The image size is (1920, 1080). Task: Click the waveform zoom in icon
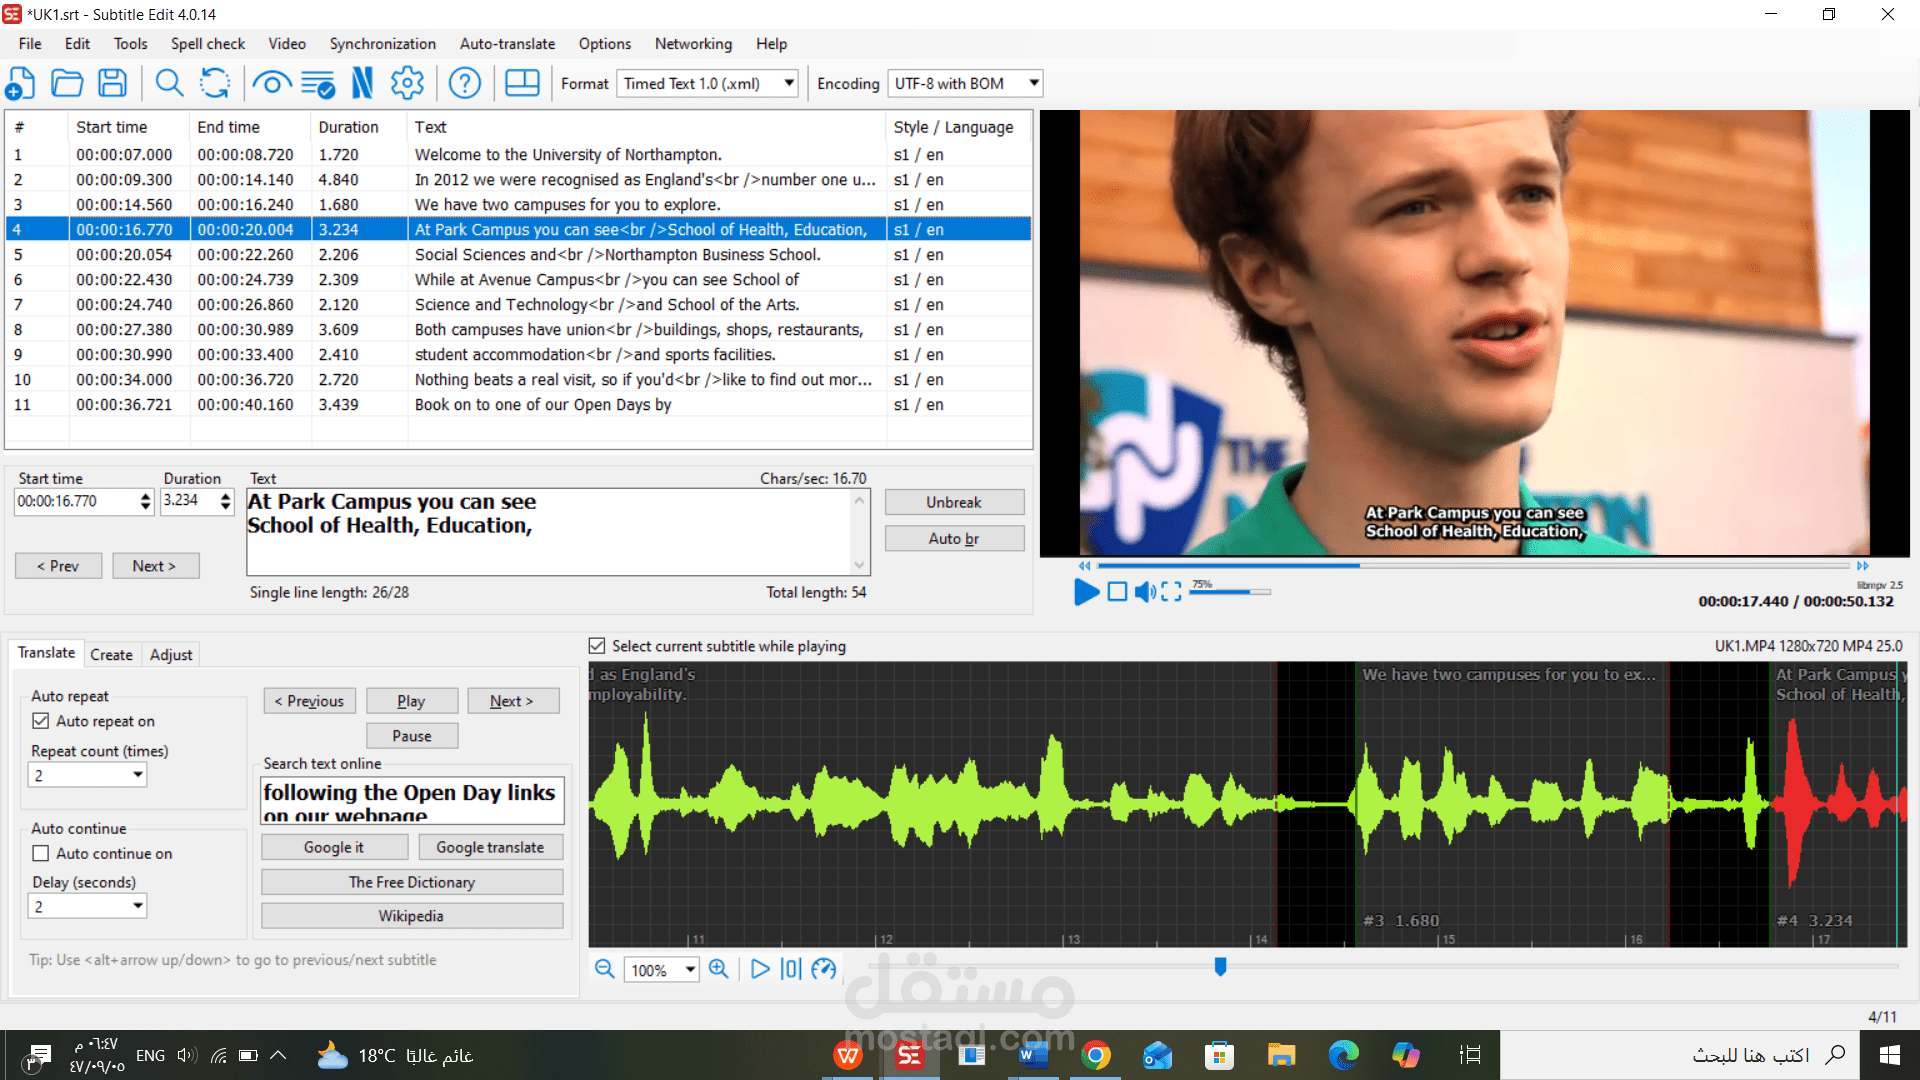pos(718,969)
